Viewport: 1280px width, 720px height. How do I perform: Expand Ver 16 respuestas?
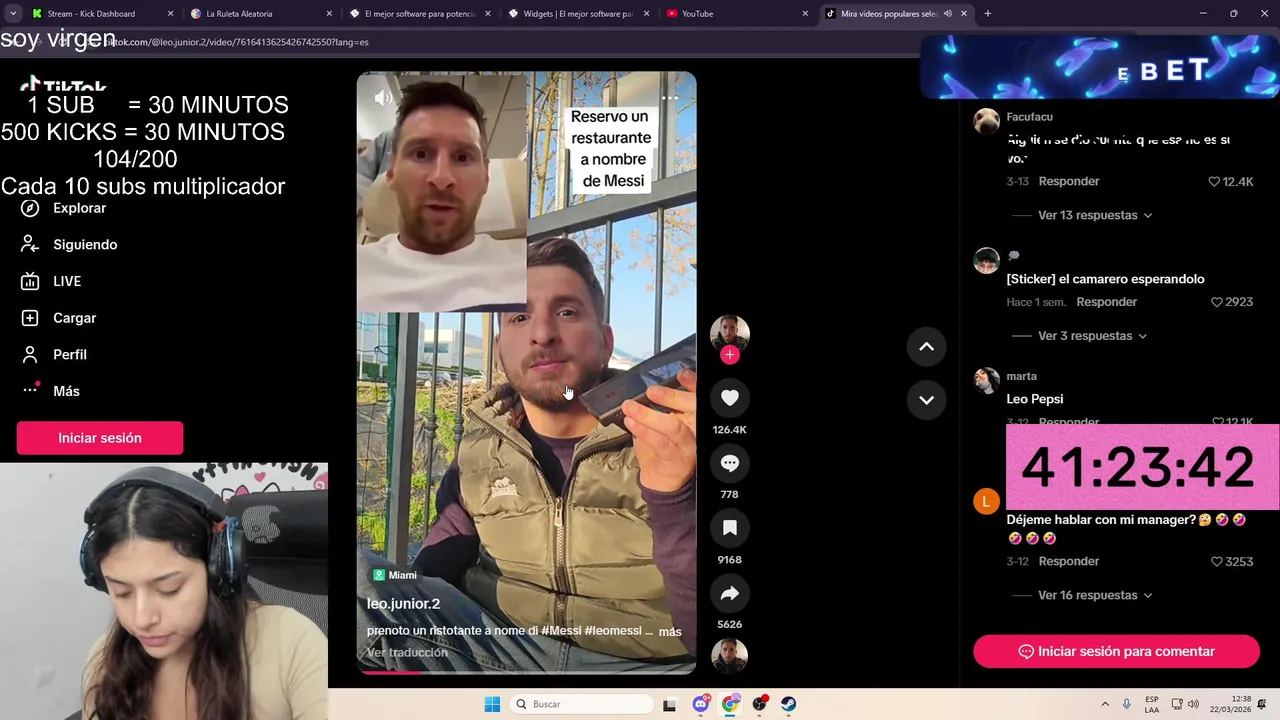(x=1095, y=595)
